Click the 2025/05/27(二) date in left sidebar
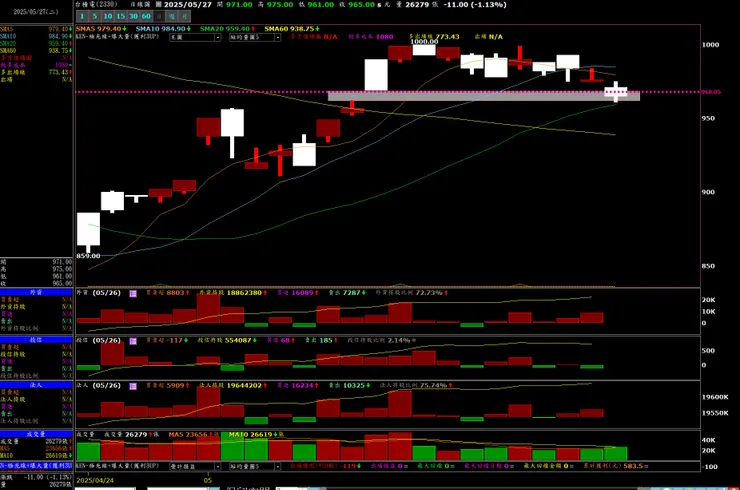 pos(36,12)
